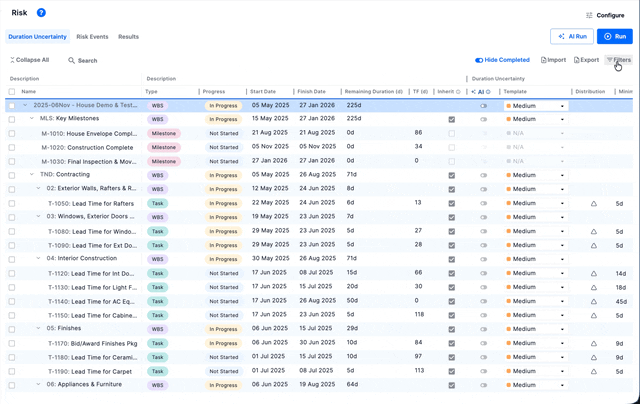The height and width of the screenshot is (404, 640).
Task: Click the Import file icon
Action: pos(544,60)
